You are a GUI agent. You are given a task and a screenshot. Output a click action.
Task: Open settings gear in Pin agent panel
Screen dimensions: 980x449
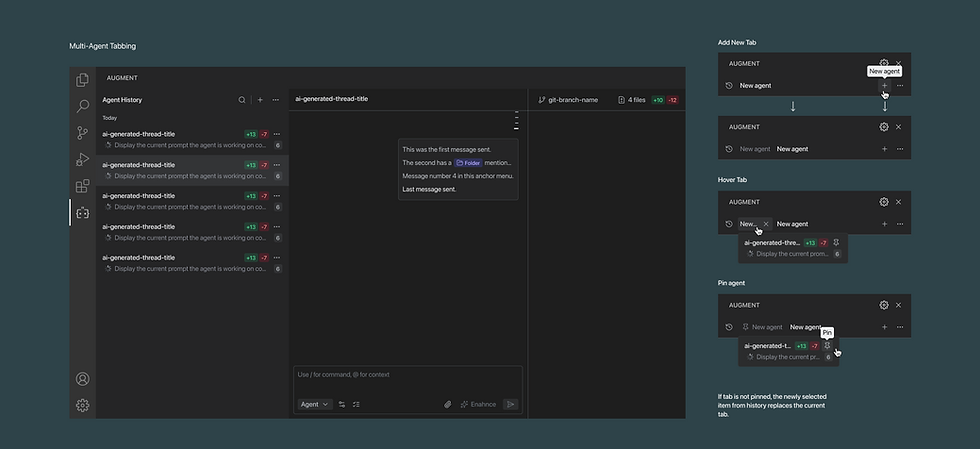884,305
